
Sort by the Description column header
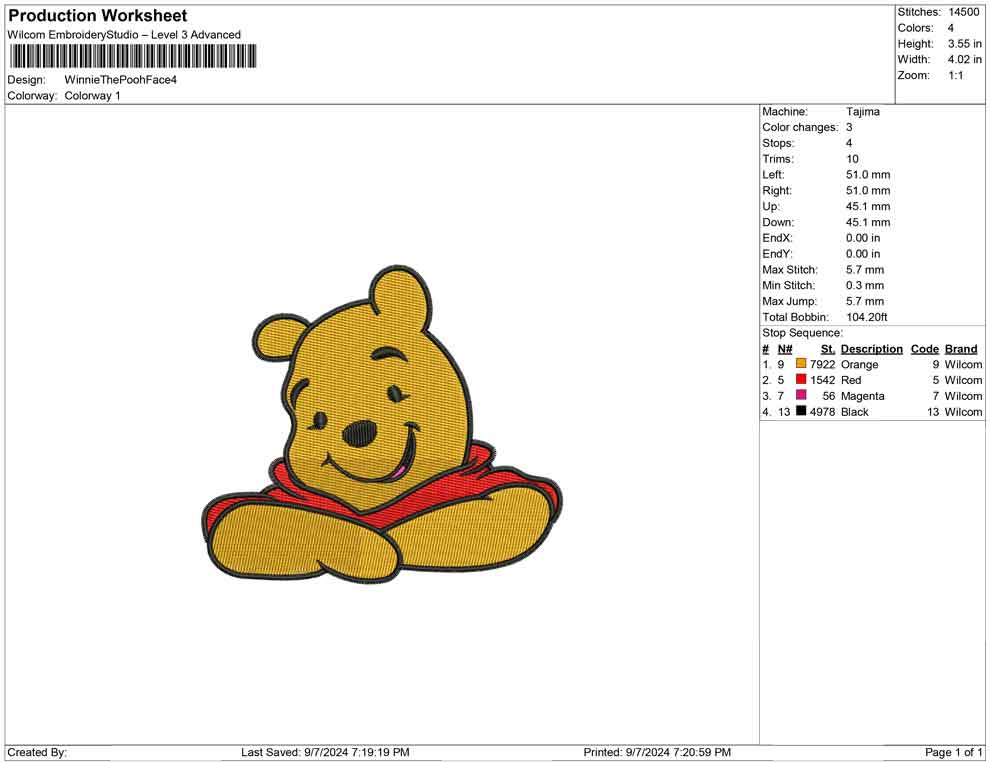[x=871, y=348]
